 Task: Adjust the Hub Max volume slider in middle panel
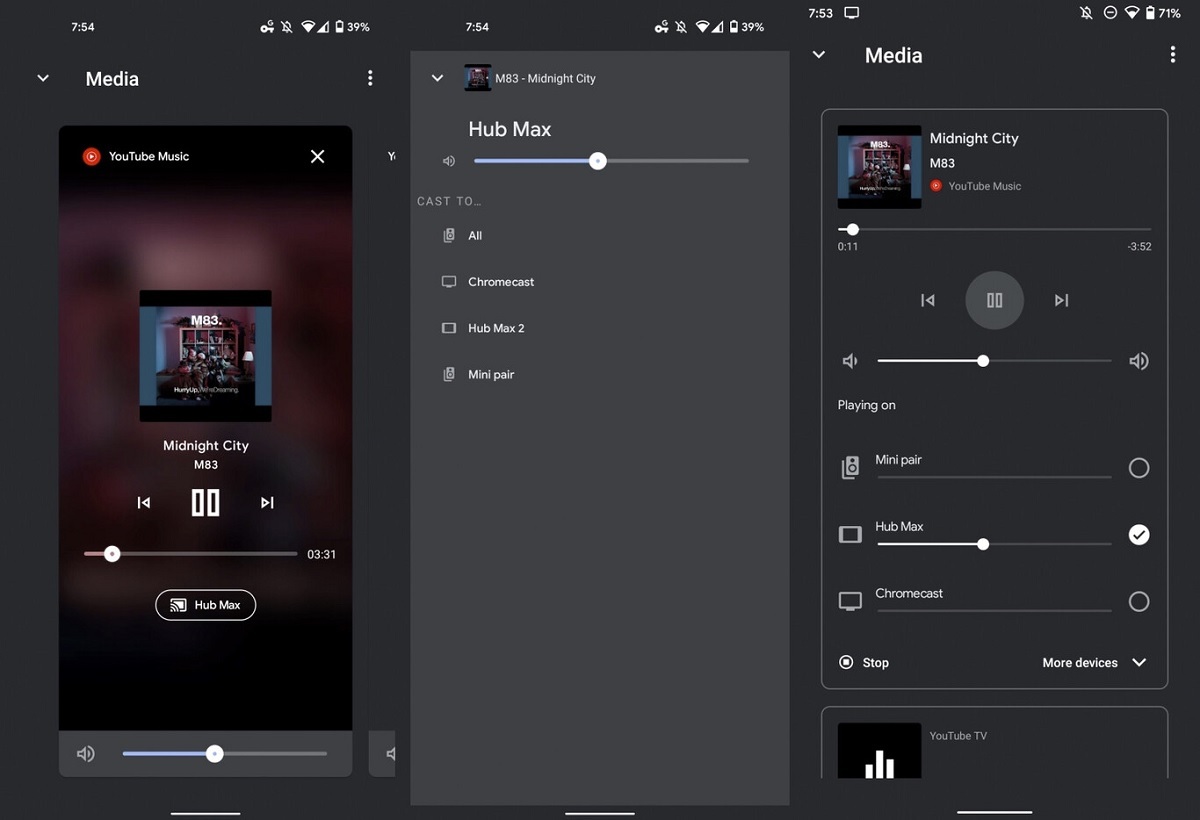click(x=611, y=161)
